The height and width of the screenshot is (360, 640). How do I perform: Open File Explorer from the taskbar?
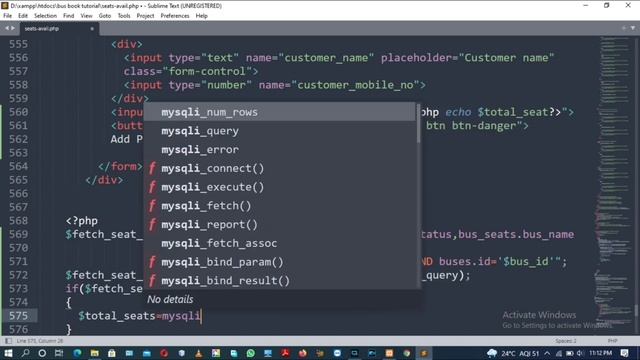[94, 353]
